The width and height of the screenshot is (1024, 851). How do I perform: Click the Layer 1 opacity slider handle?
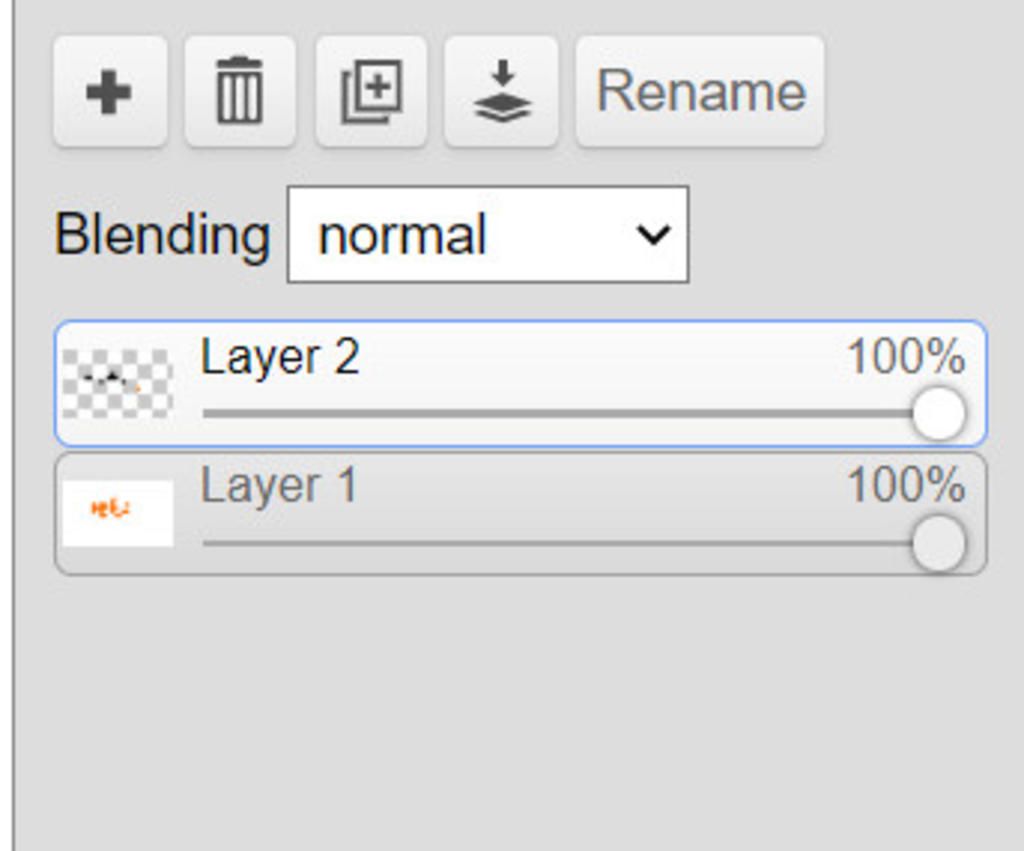point(938,543)
